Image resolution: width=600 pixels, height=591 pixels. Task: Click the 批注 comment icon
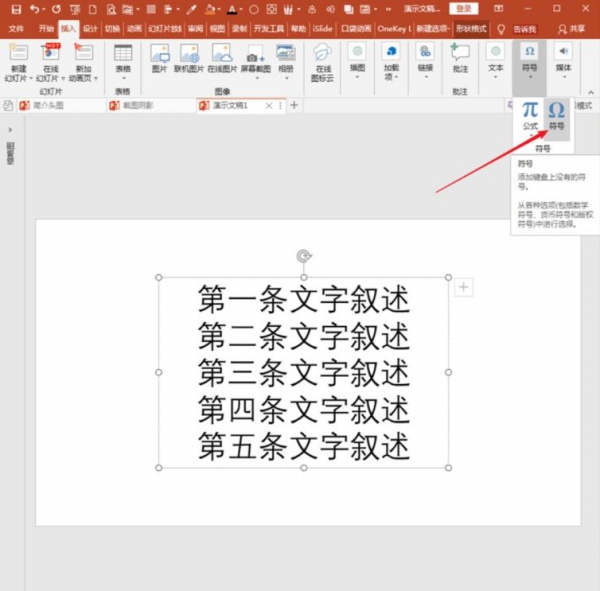tap(460, 52)
